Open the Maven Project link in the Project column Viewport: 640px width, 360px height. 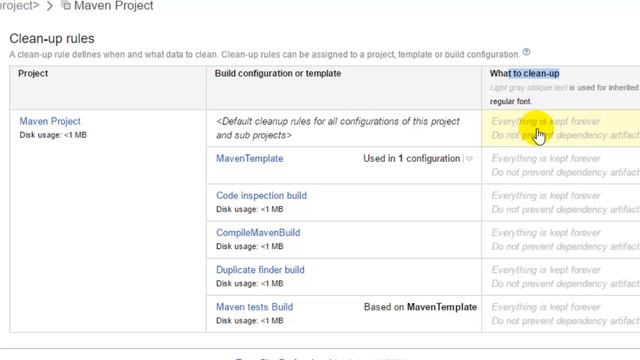50,121
